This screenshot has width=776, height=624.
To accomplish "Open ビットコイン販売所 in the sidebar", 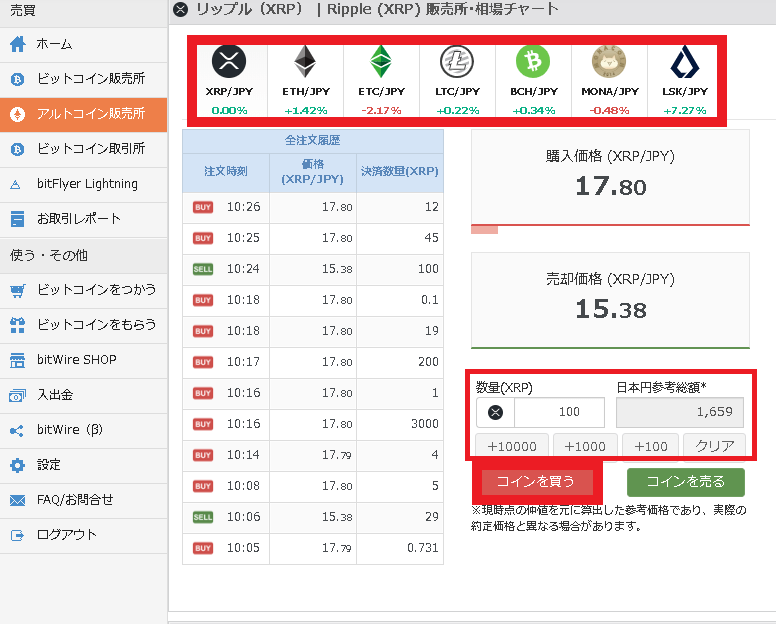I will 84,79.
